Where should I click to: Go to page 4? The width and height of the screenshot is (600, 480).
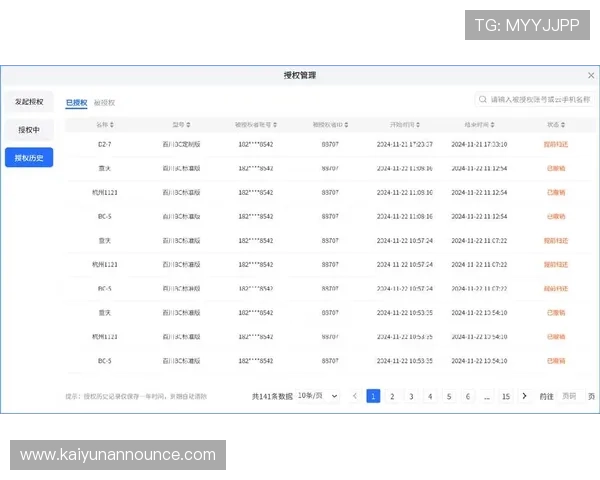(430, 396)
